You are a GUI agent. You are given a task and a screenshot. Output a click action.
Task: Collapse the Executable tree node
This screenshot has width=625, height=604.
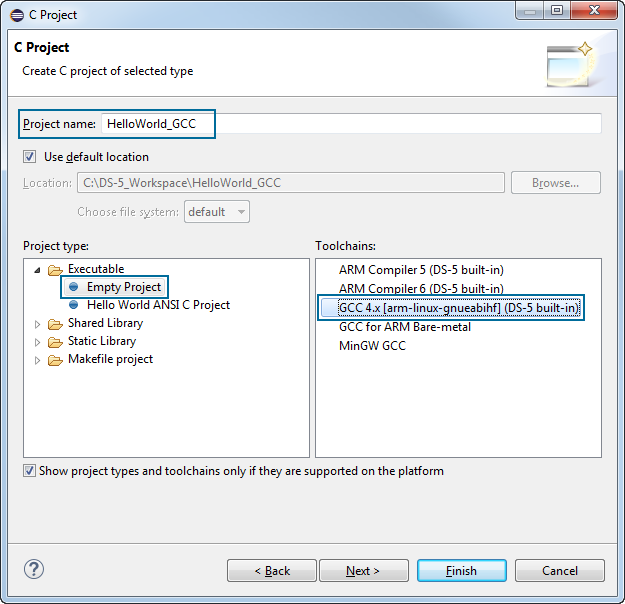point(38,270)
